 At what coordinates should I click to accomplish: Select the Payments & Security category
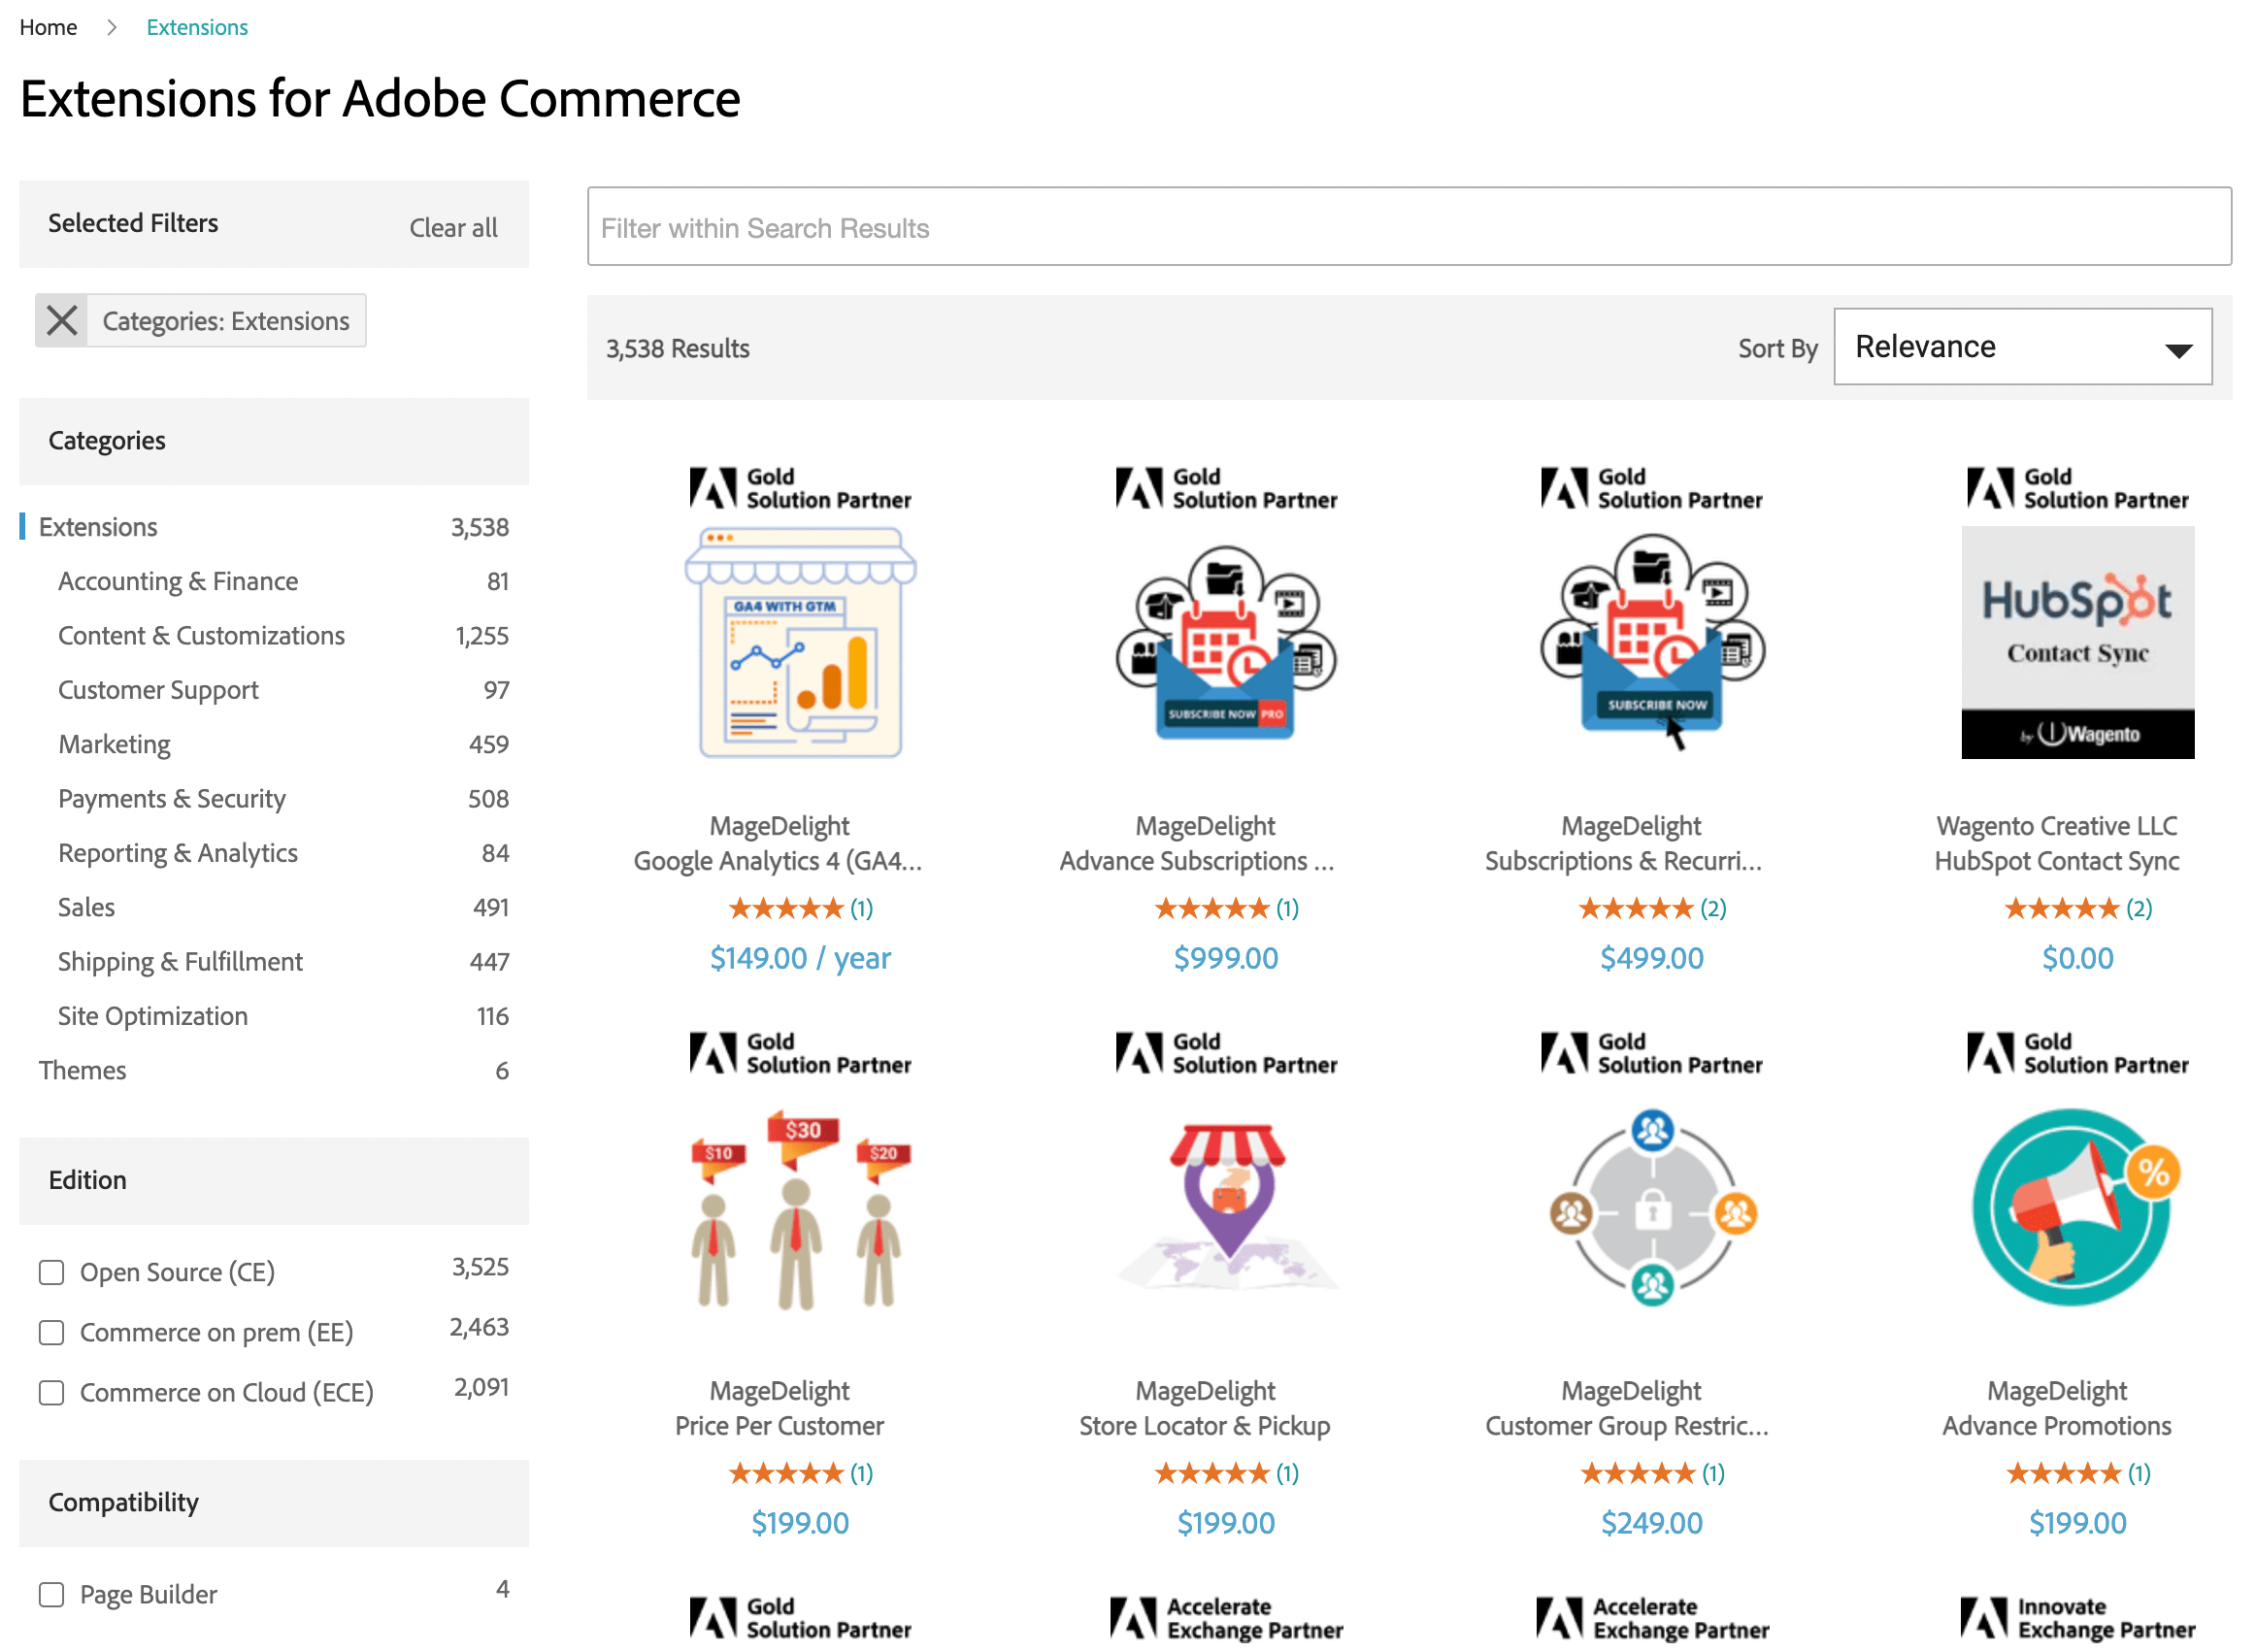(171, 798)
